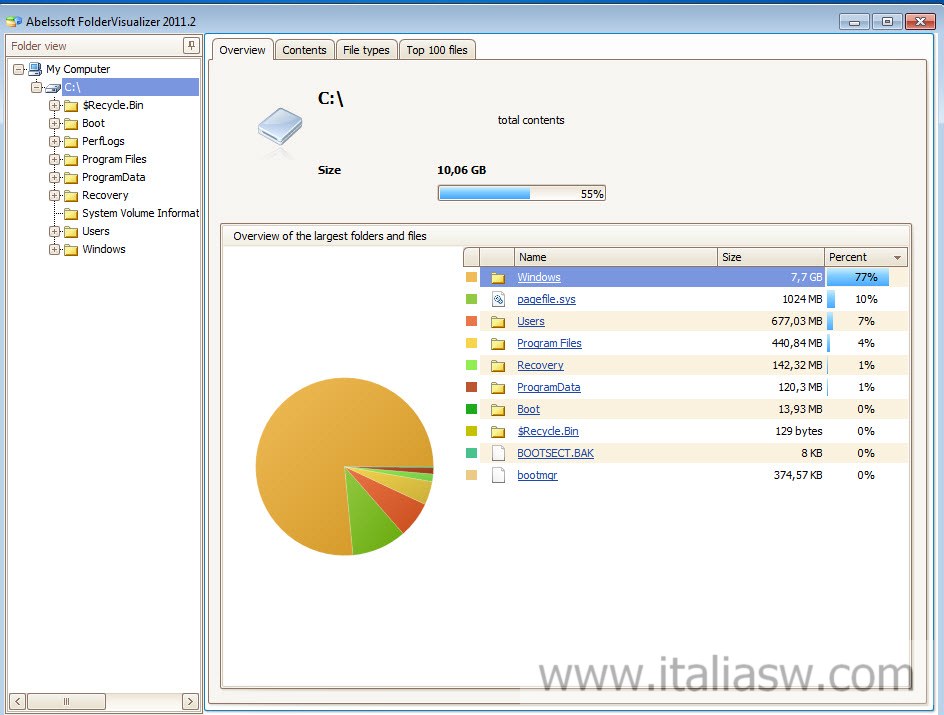Open the pagefile.sys link
944x715 pixels.
coord(546,299)
